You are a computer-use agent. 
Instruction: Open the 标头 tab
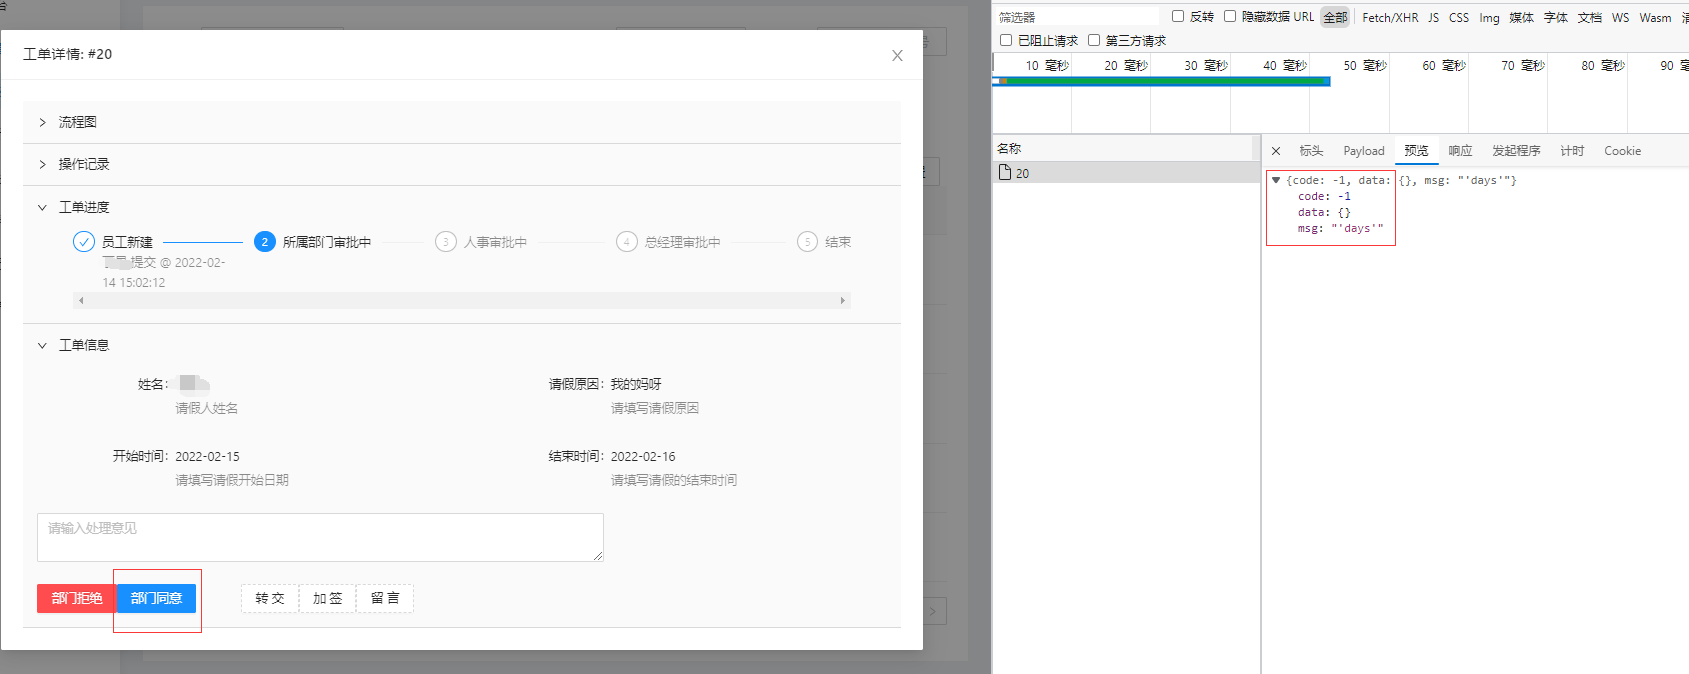(1311, 151)
